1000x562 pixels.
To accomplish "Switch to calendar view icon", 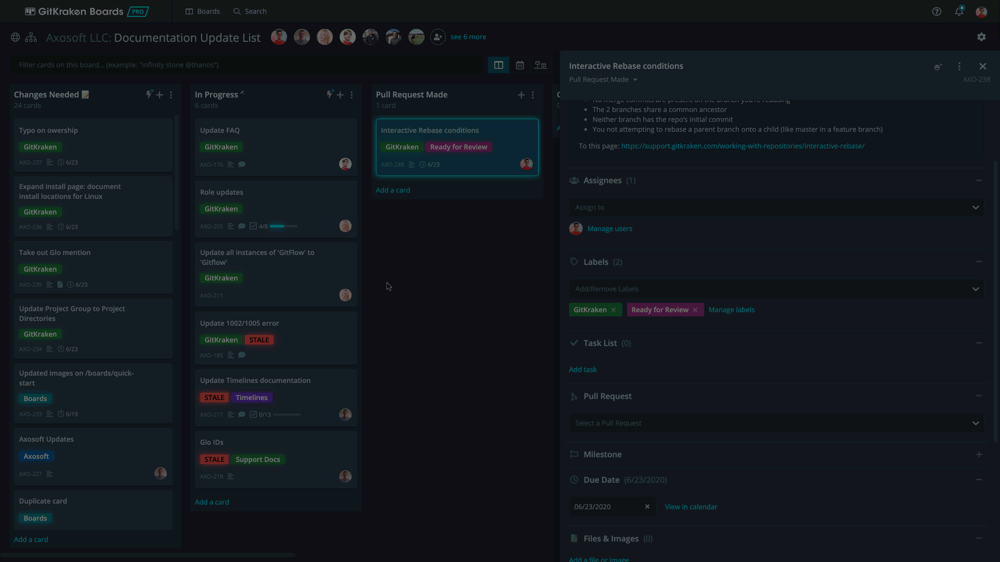I will tap(520, 65).
